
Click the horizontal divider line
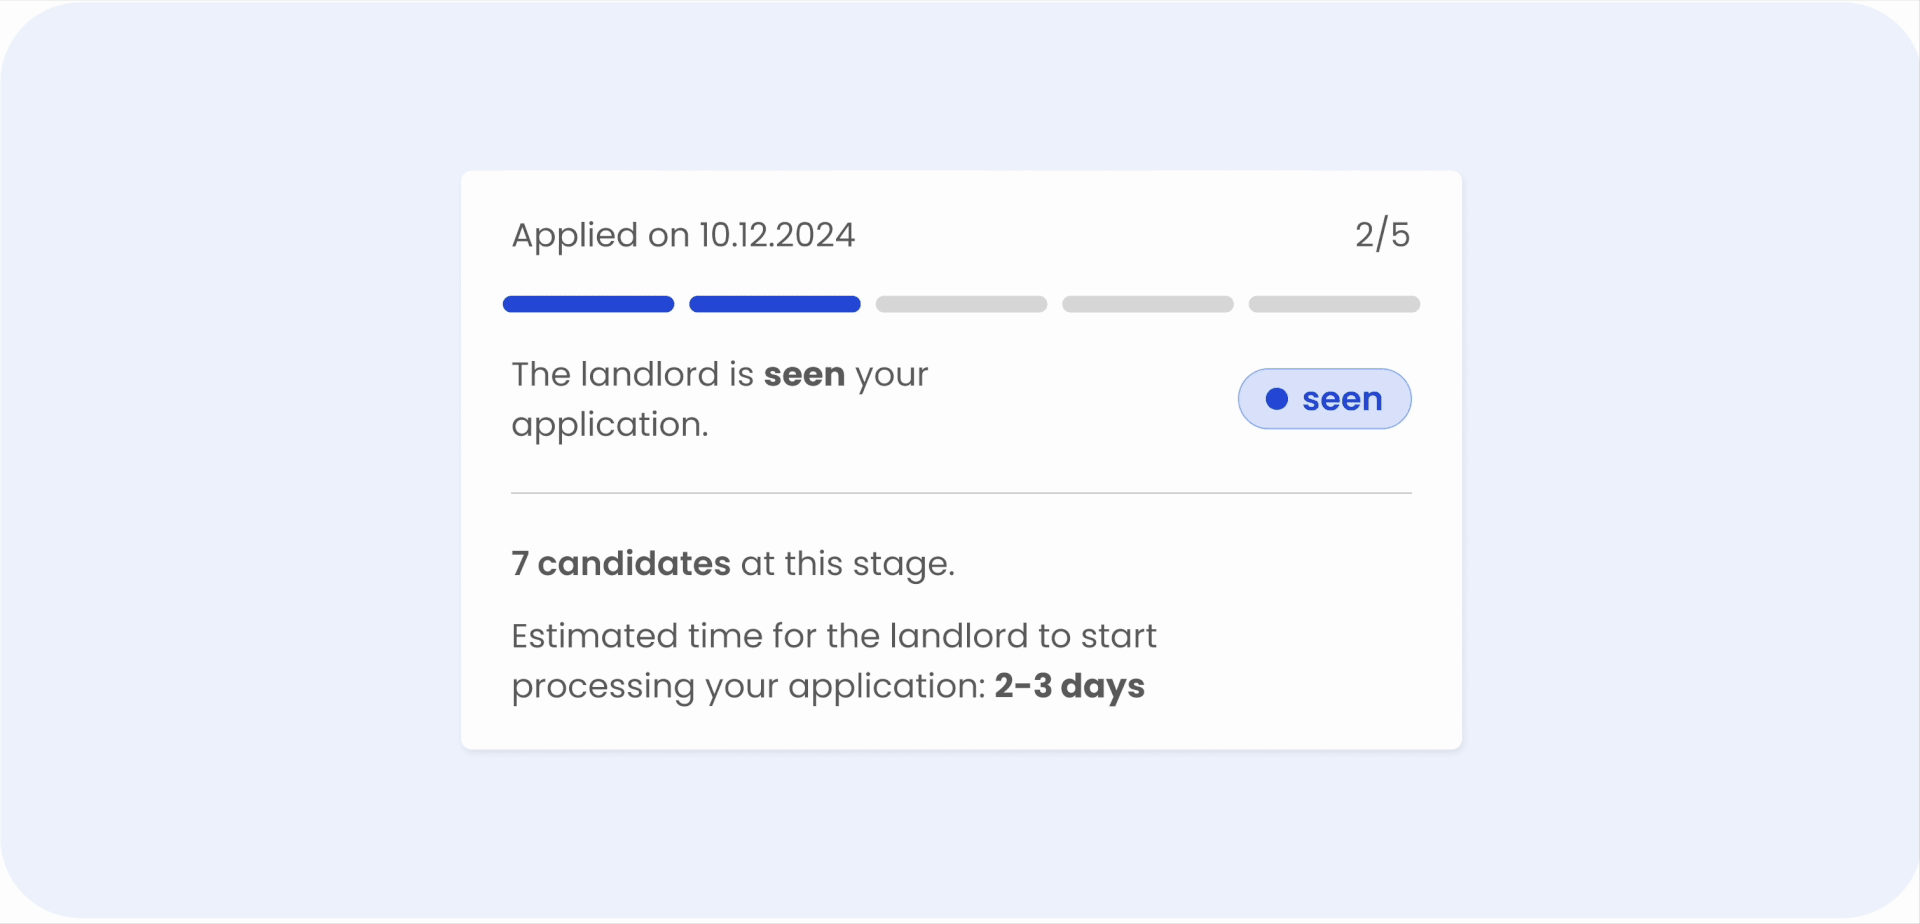961,493
